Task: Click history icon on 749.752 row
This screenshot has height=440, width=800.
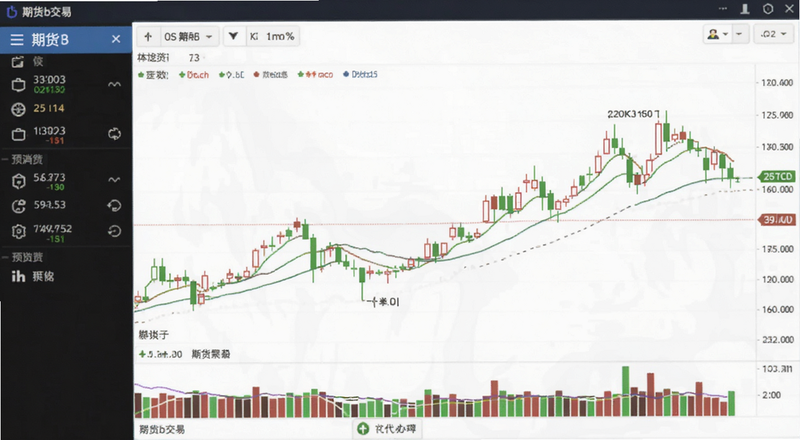Action: coord(114,231)
